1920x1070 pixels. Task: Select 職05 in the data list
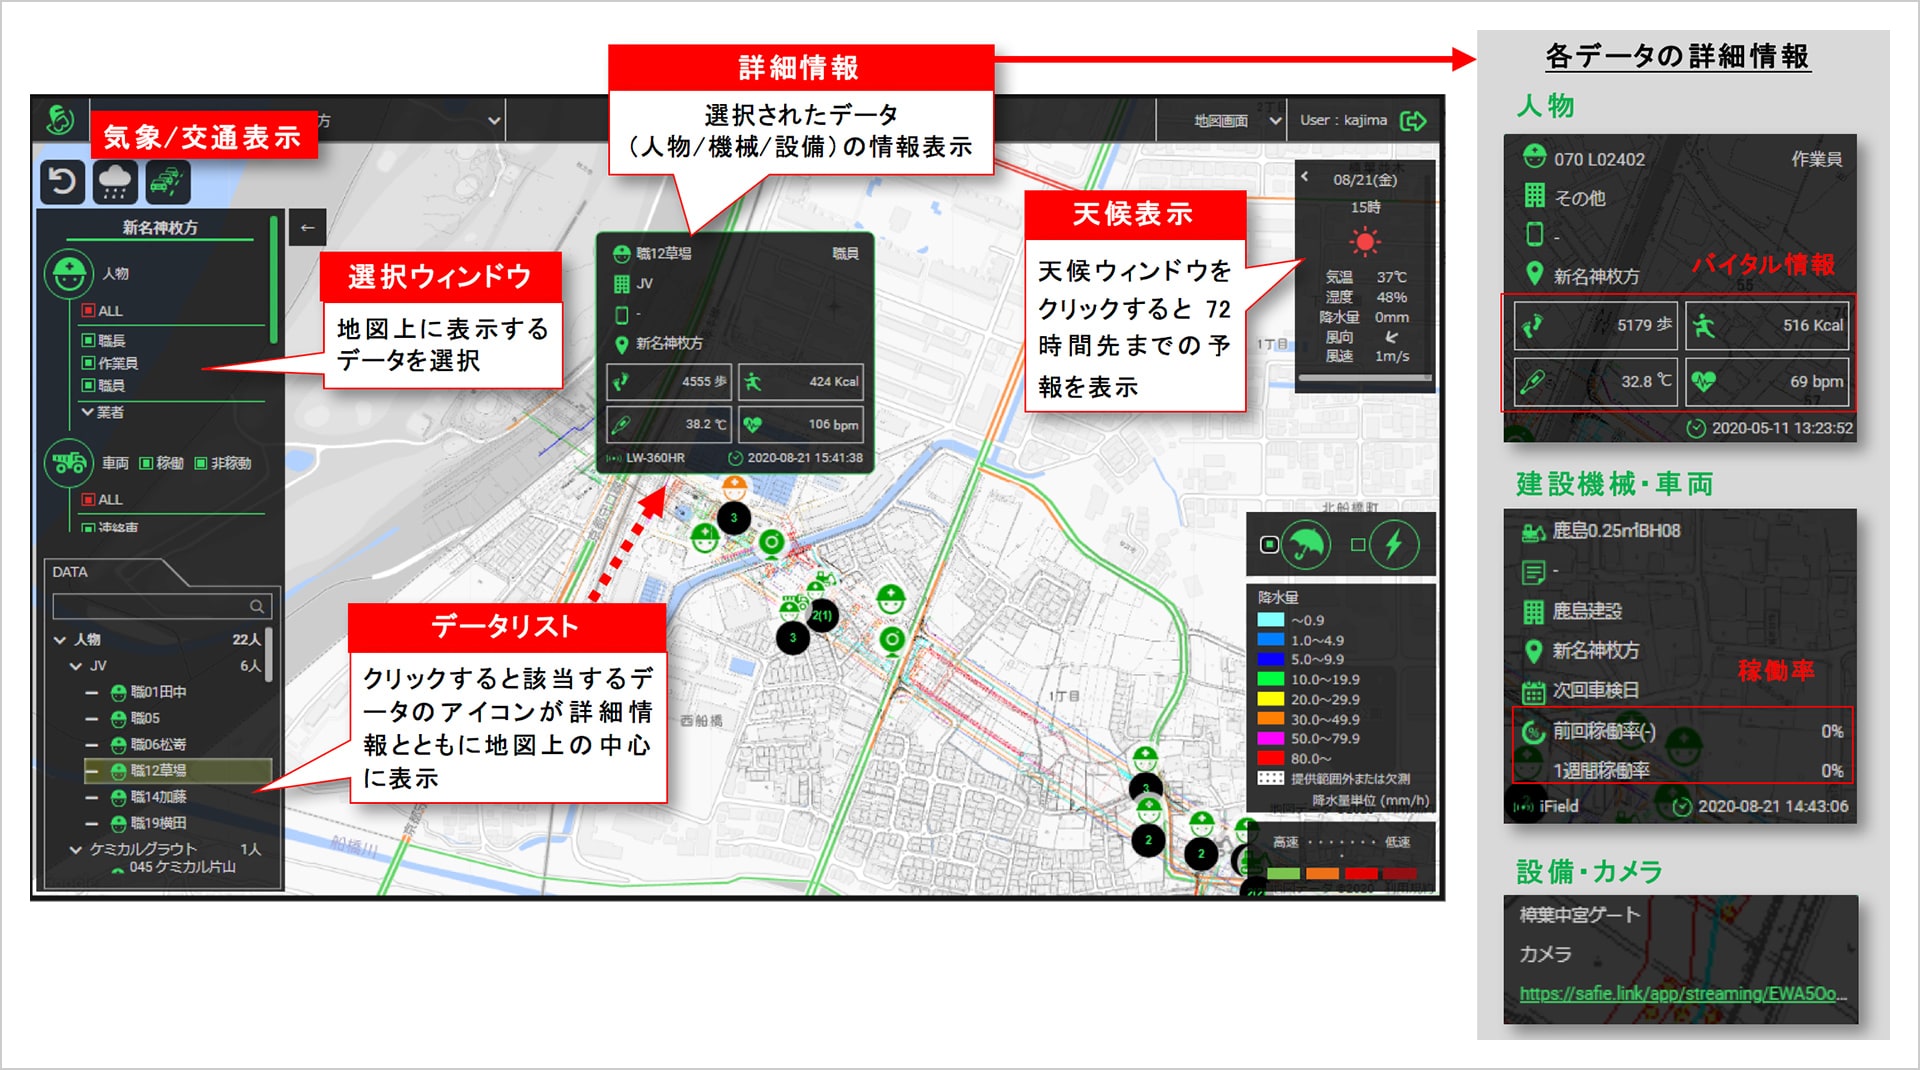click(x=145, y=718)
